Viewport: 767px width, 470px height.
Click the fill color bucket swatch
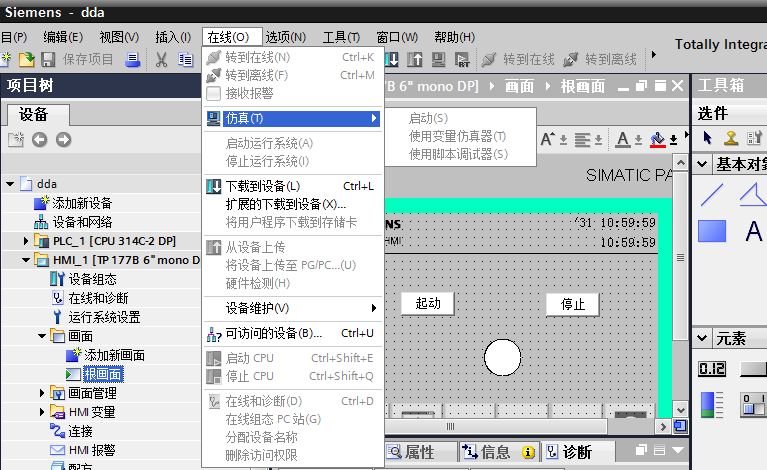tap(657, 140)
